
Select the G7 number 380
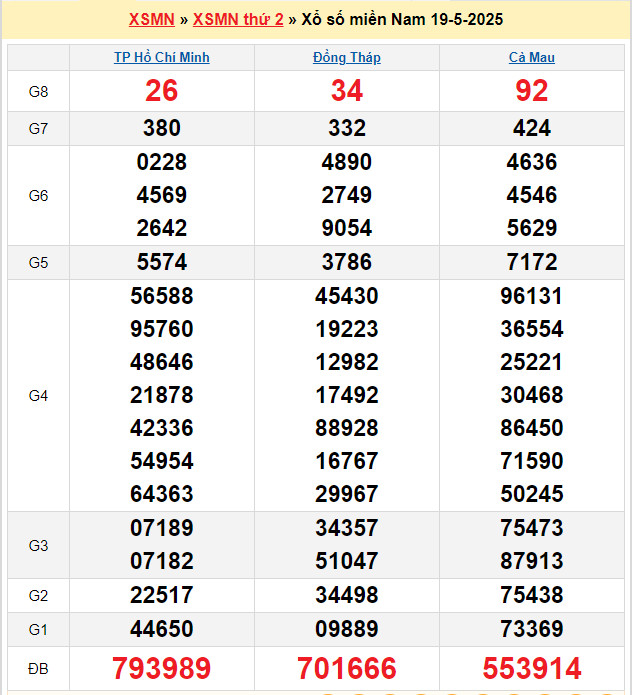pyautogui.click(x=162, y=128)
